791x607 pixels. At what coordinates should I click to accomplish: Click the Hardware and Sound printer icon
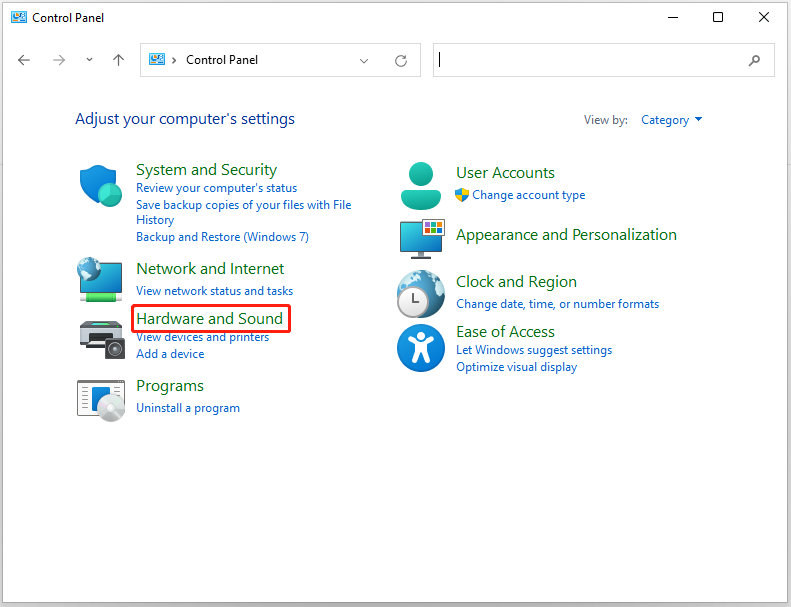pos(101,336)
